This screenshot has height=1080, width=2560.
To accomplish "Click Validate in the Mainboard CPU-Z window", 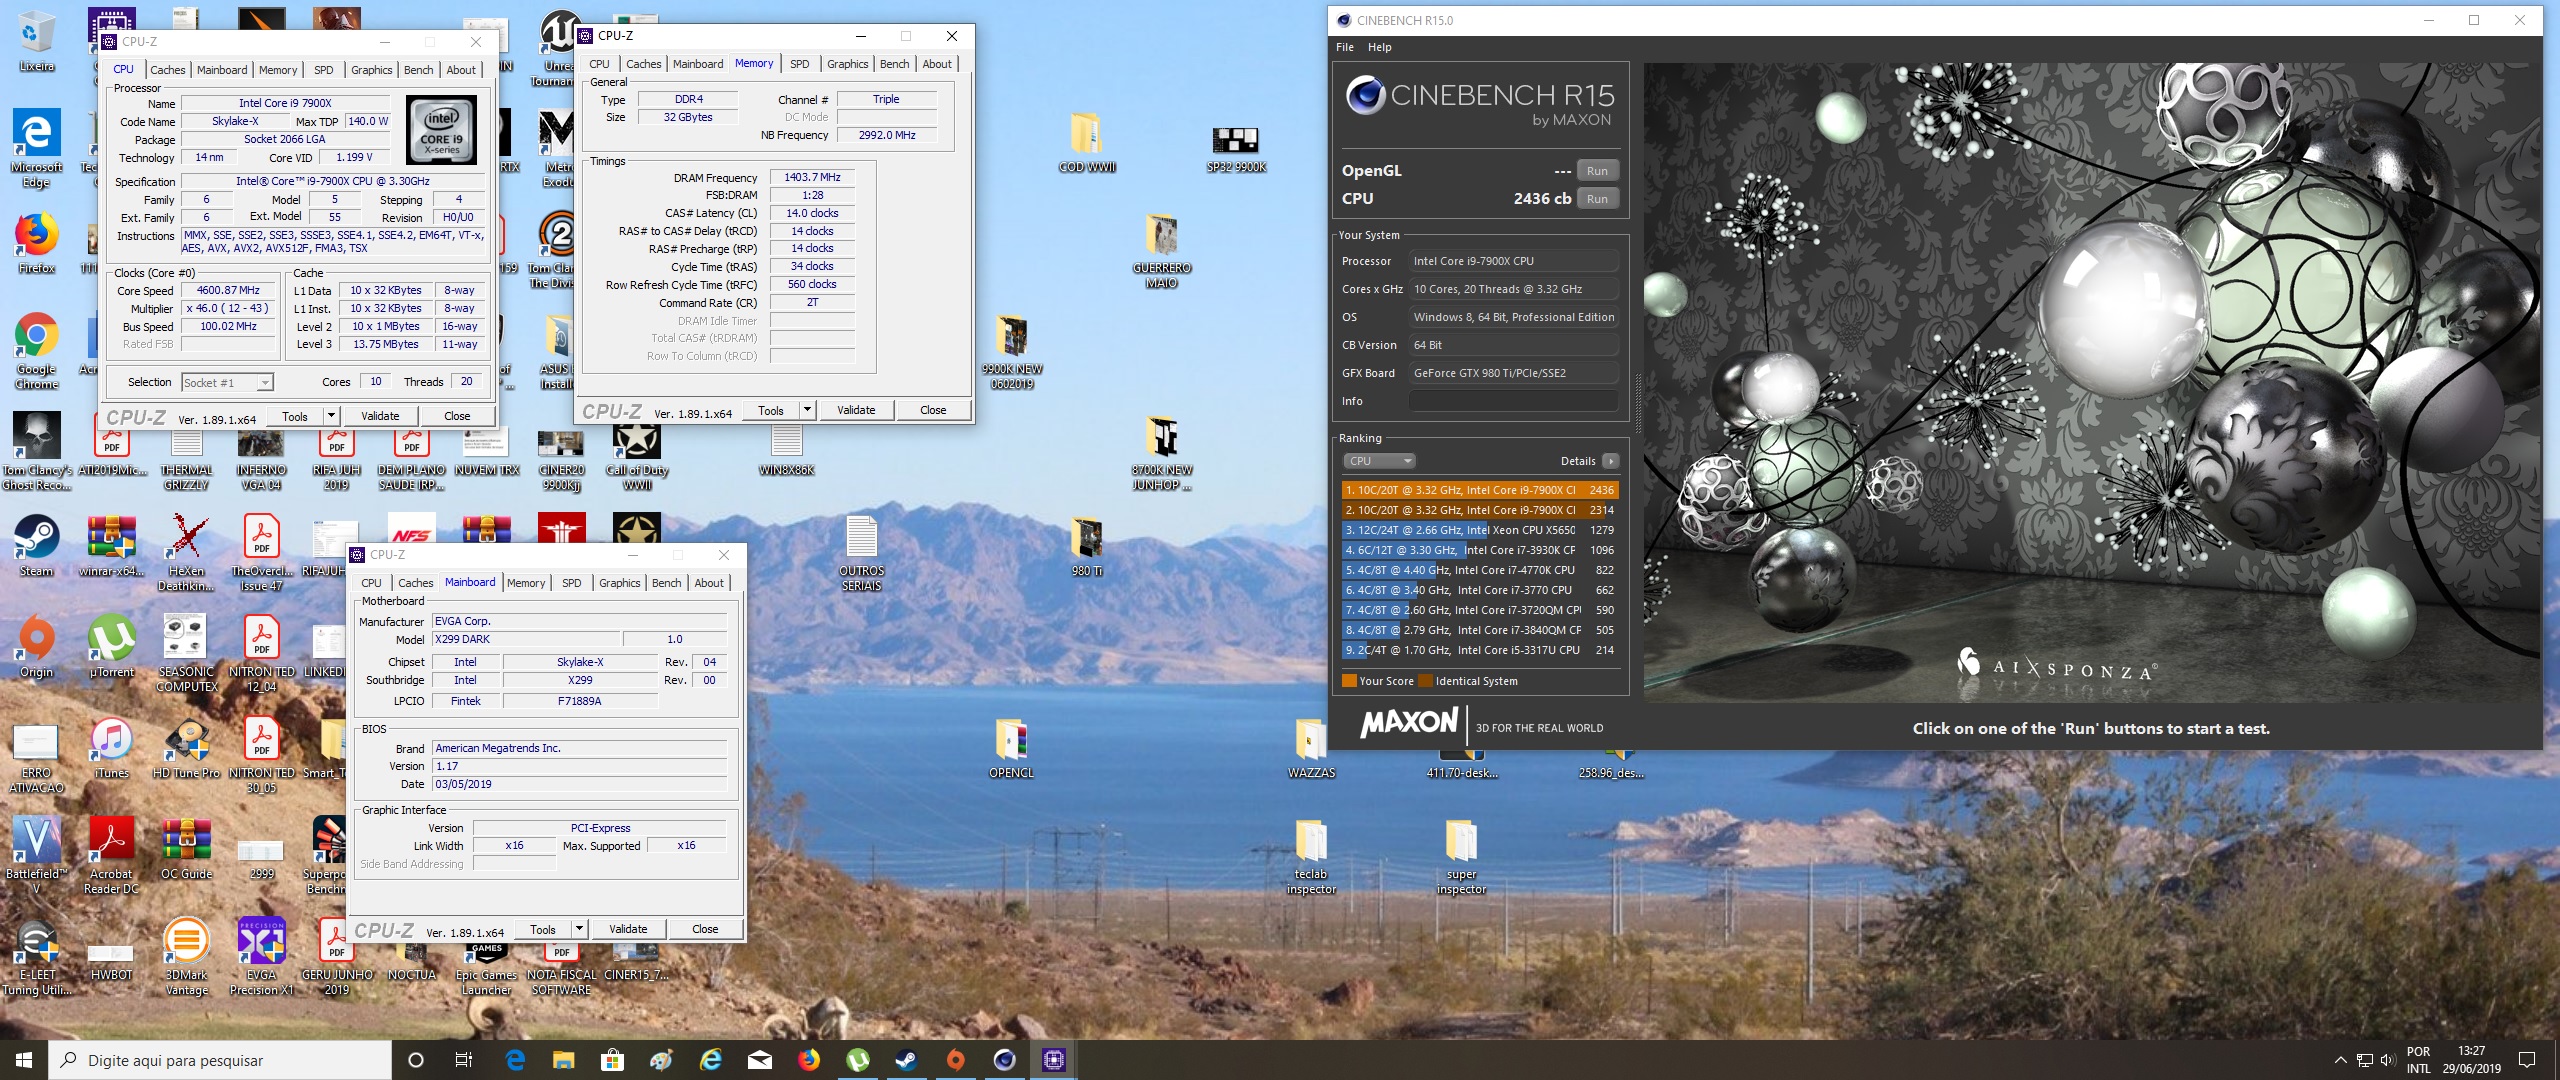I will (628, 929).
